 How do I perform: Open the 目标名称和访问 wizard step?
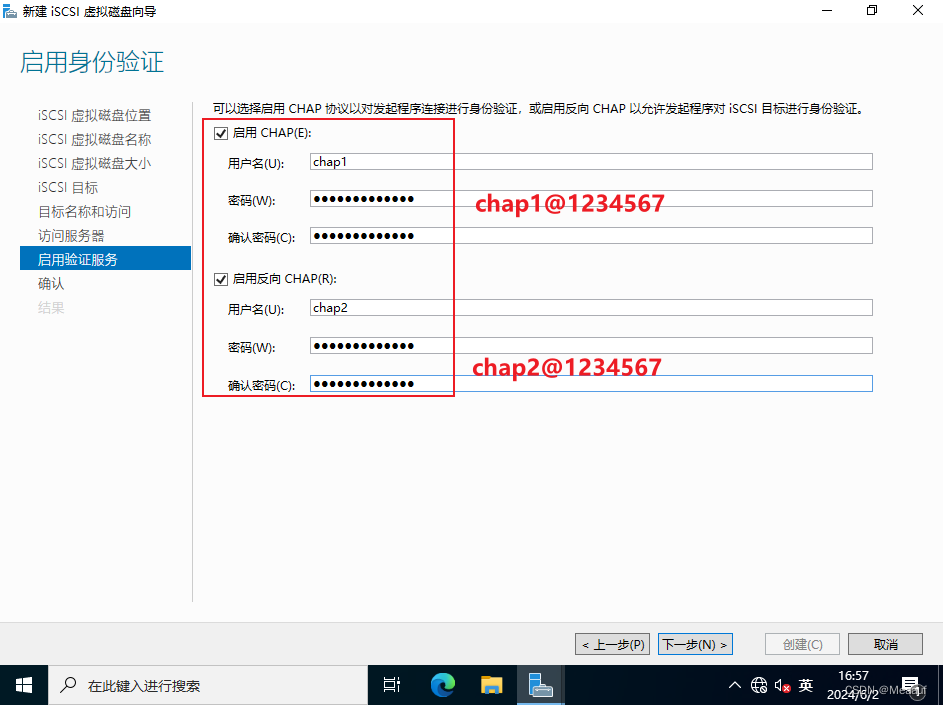click(x=84, y=212)
